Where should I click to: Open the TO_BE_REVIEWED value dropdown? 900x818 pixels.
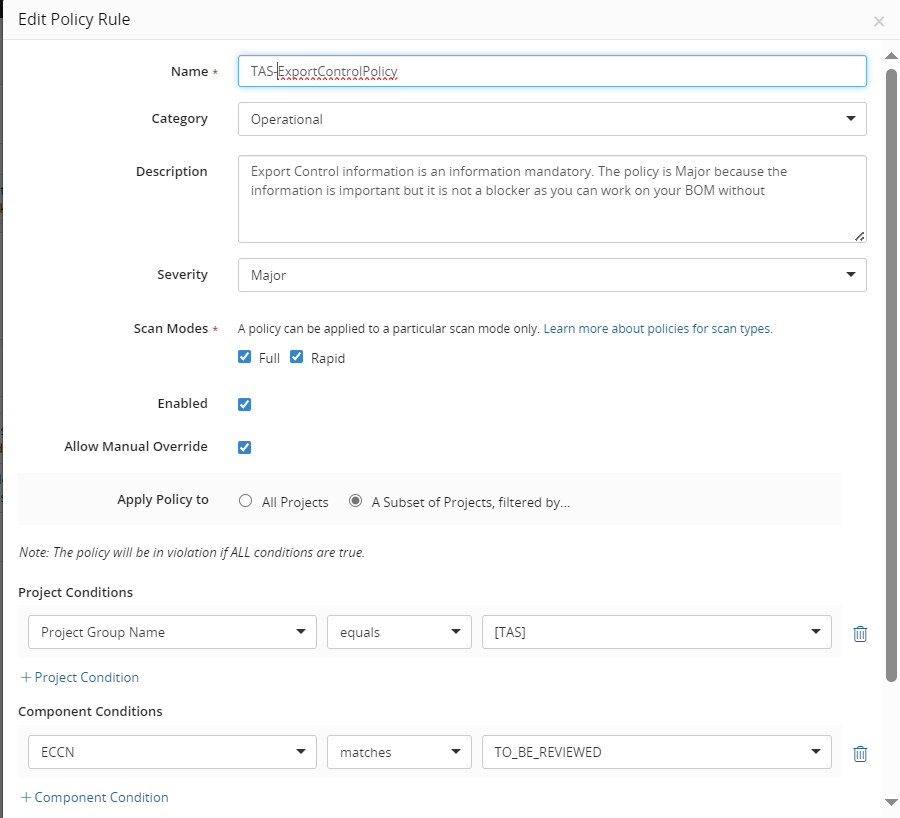pos(657,752)
